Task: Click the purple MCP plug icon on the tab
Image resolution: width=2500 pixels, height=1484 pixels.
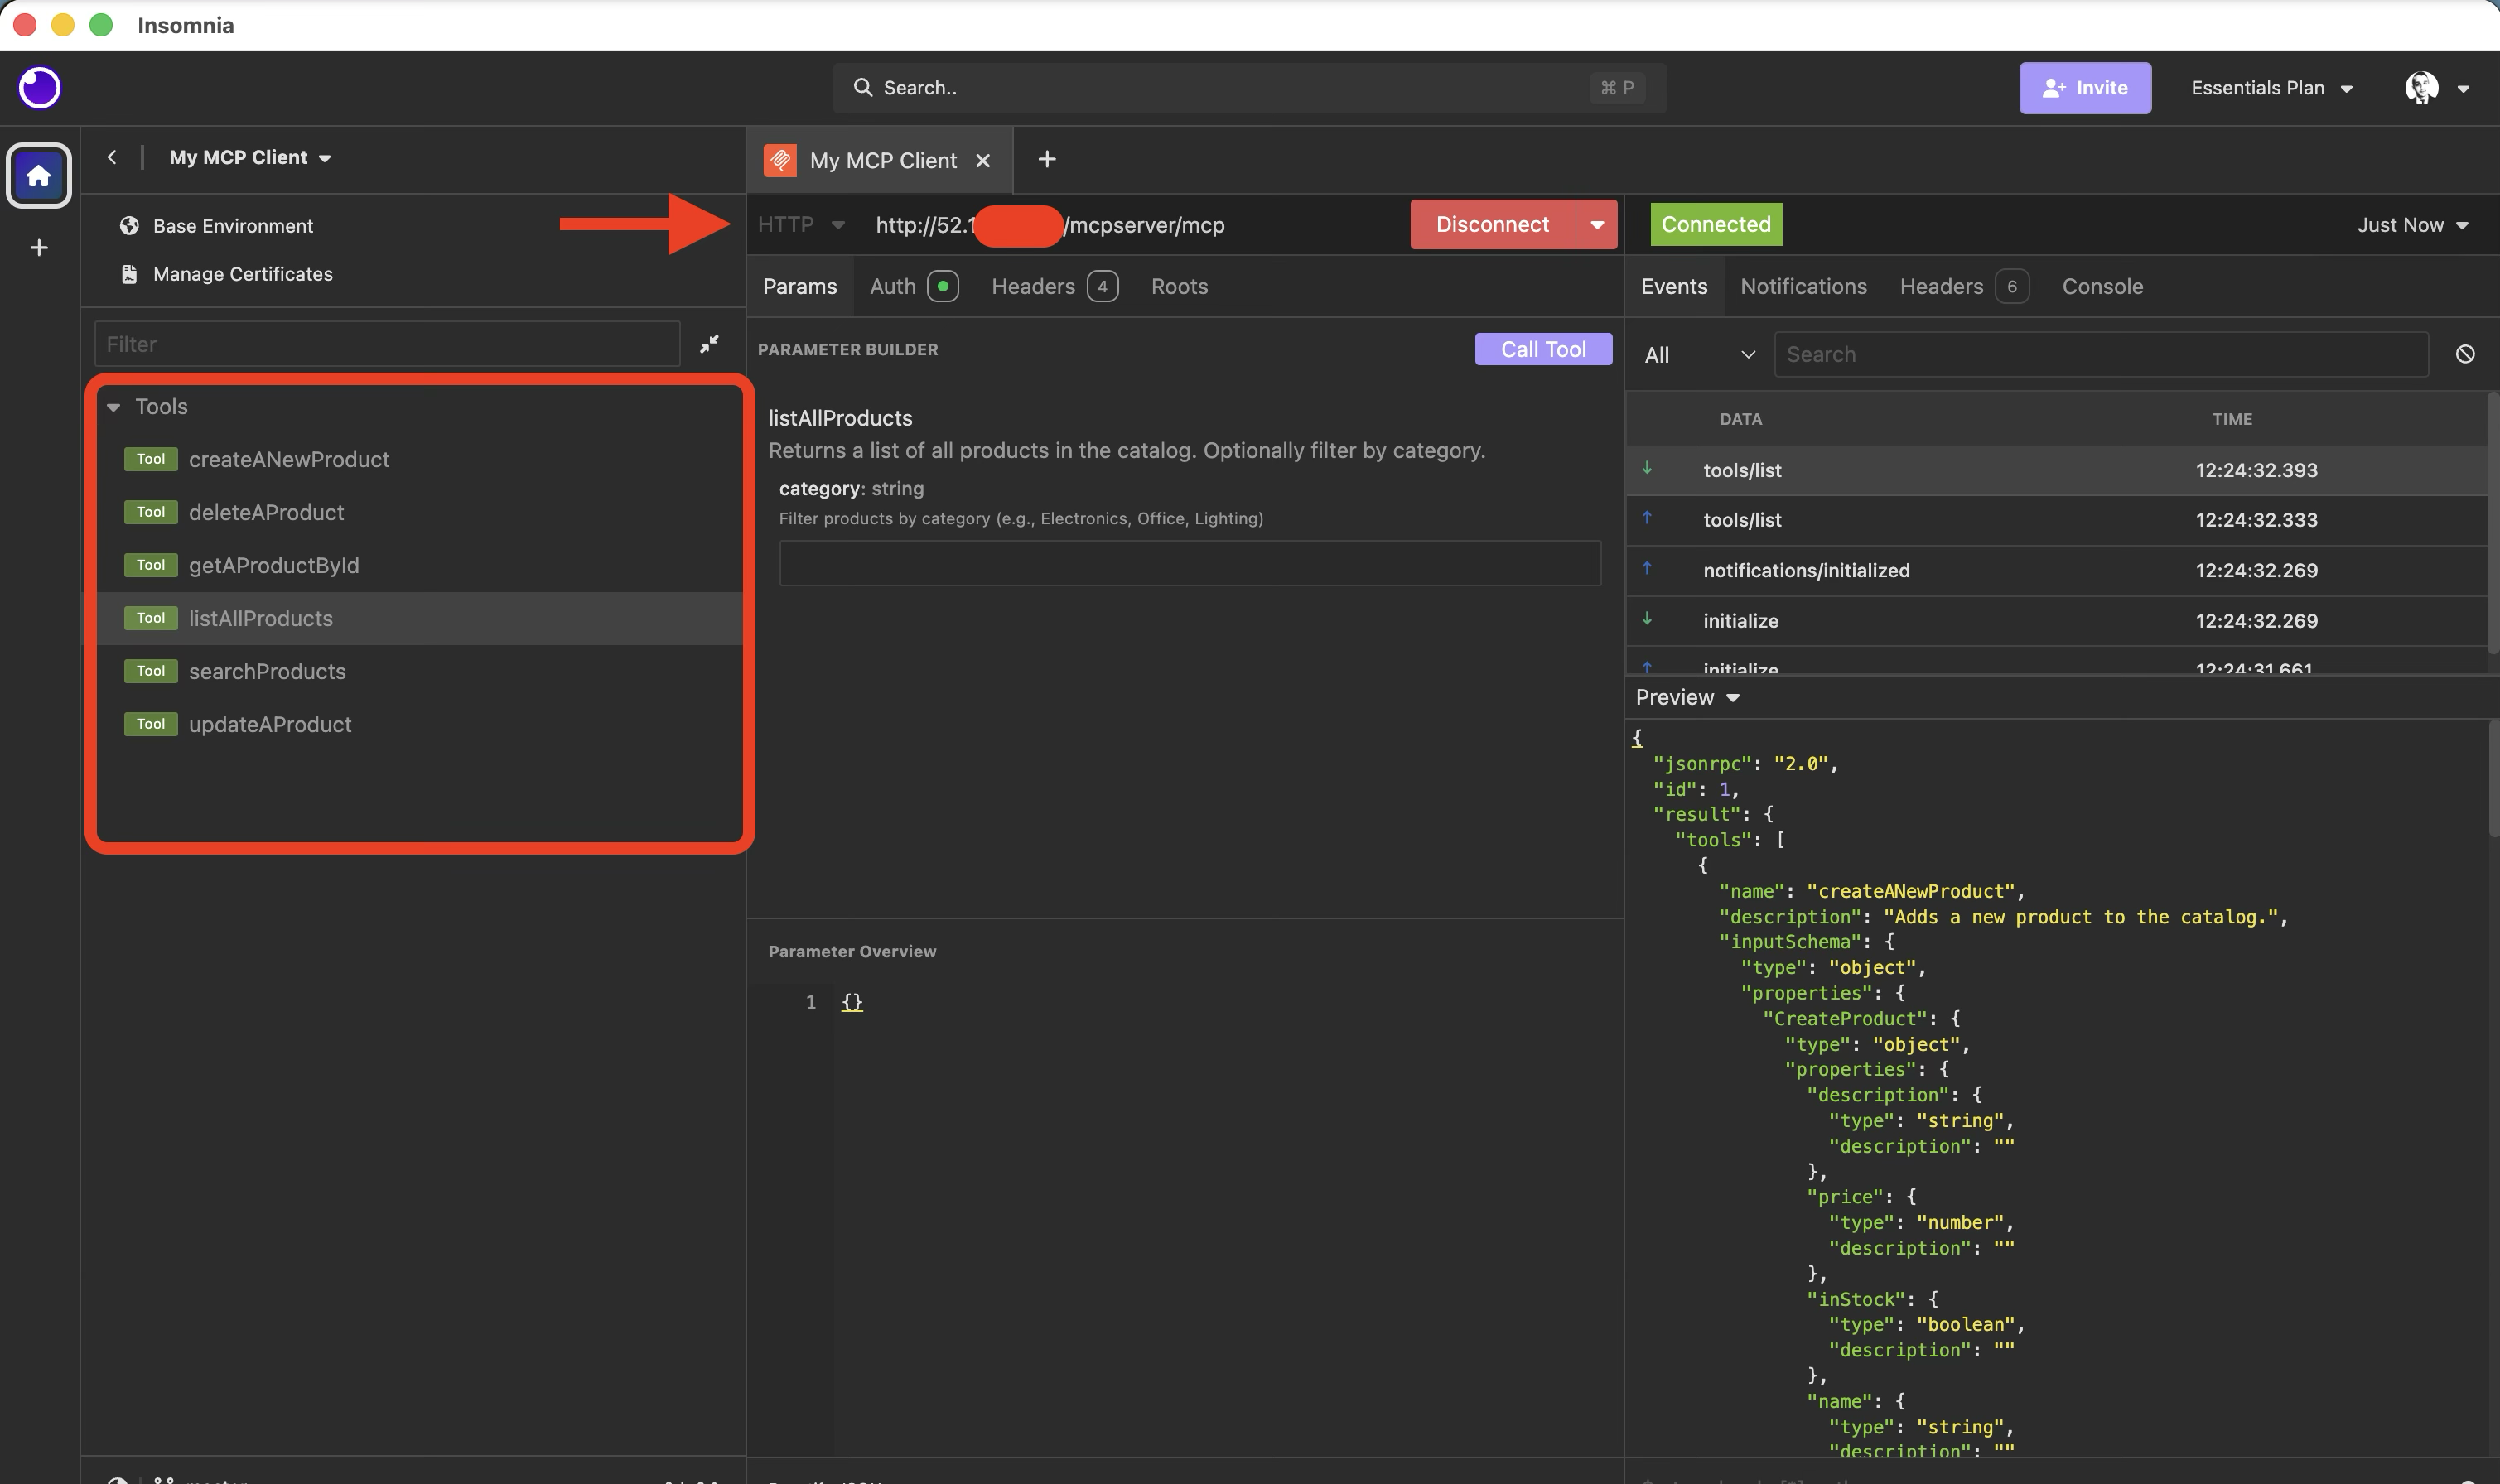Action: point(781,159)
